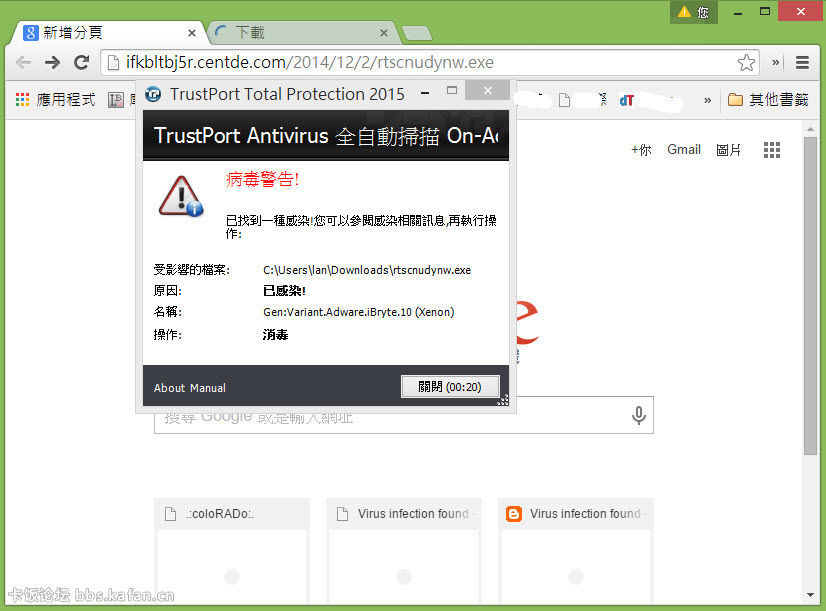The width and height of the screenshot is (826, 611).
Task: Start voice search with the microphone
Action: tap(638, 416)
